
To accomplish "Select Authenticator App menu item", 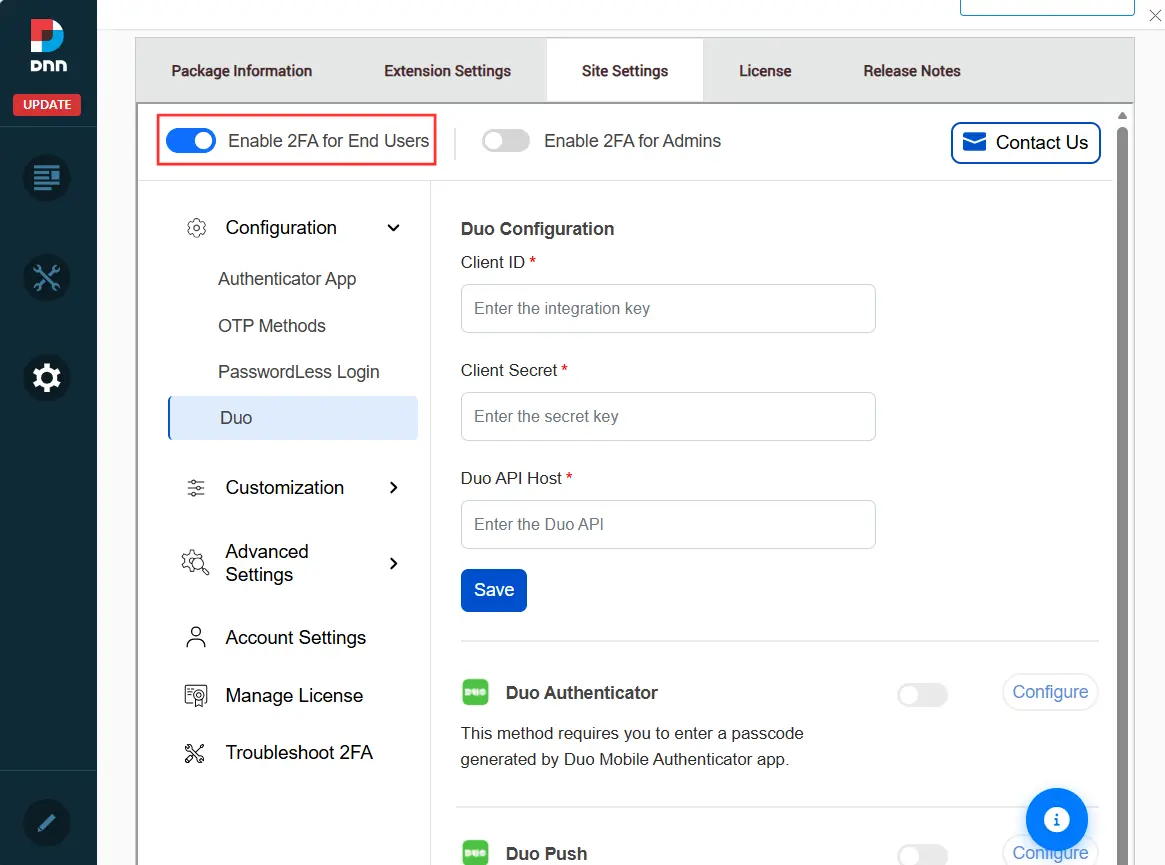I will pos(287,279).
